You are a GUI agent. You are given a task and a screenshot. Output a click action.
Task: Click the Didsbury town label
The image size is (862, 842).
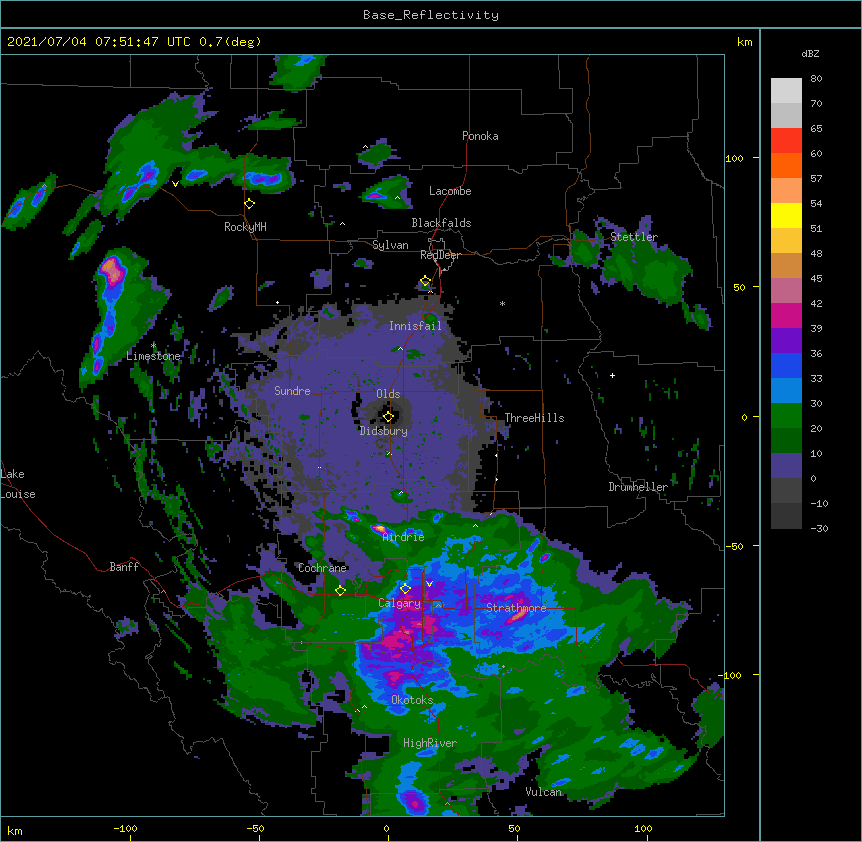click(x=383, y=431)
